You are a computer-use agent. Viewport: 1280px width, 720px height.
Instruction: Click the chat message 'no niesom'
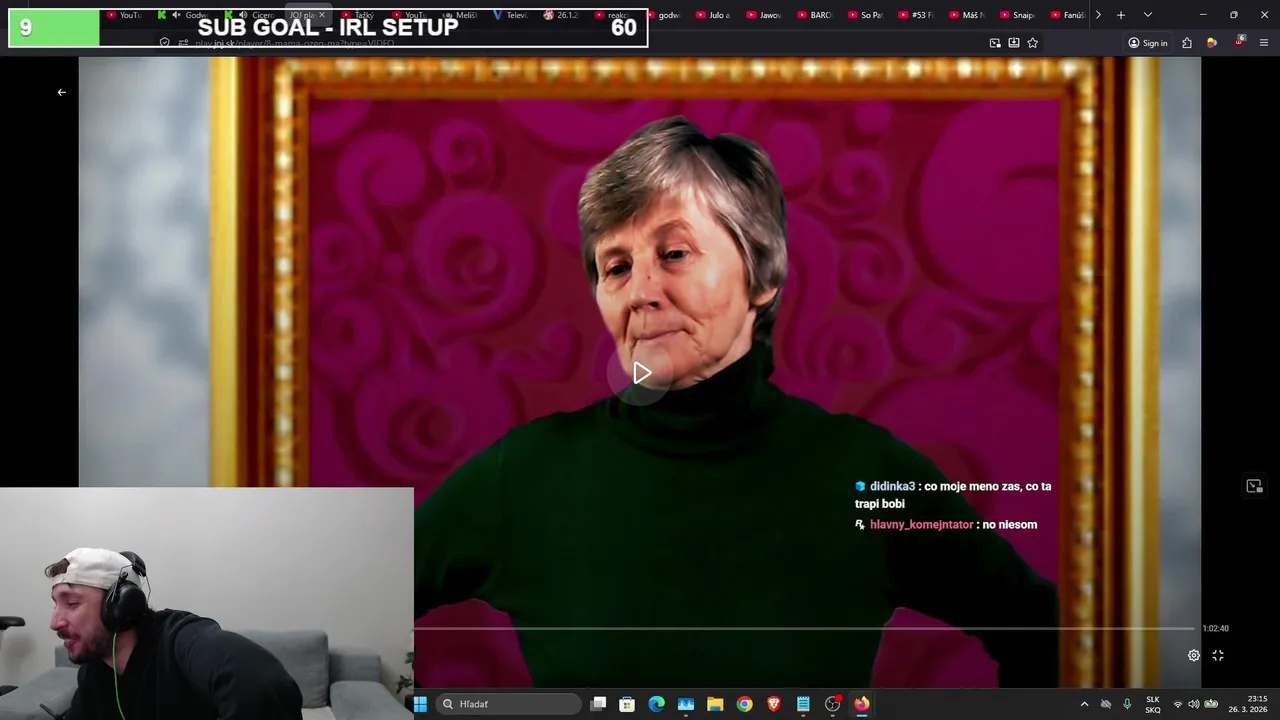[x=1010, y=525]
